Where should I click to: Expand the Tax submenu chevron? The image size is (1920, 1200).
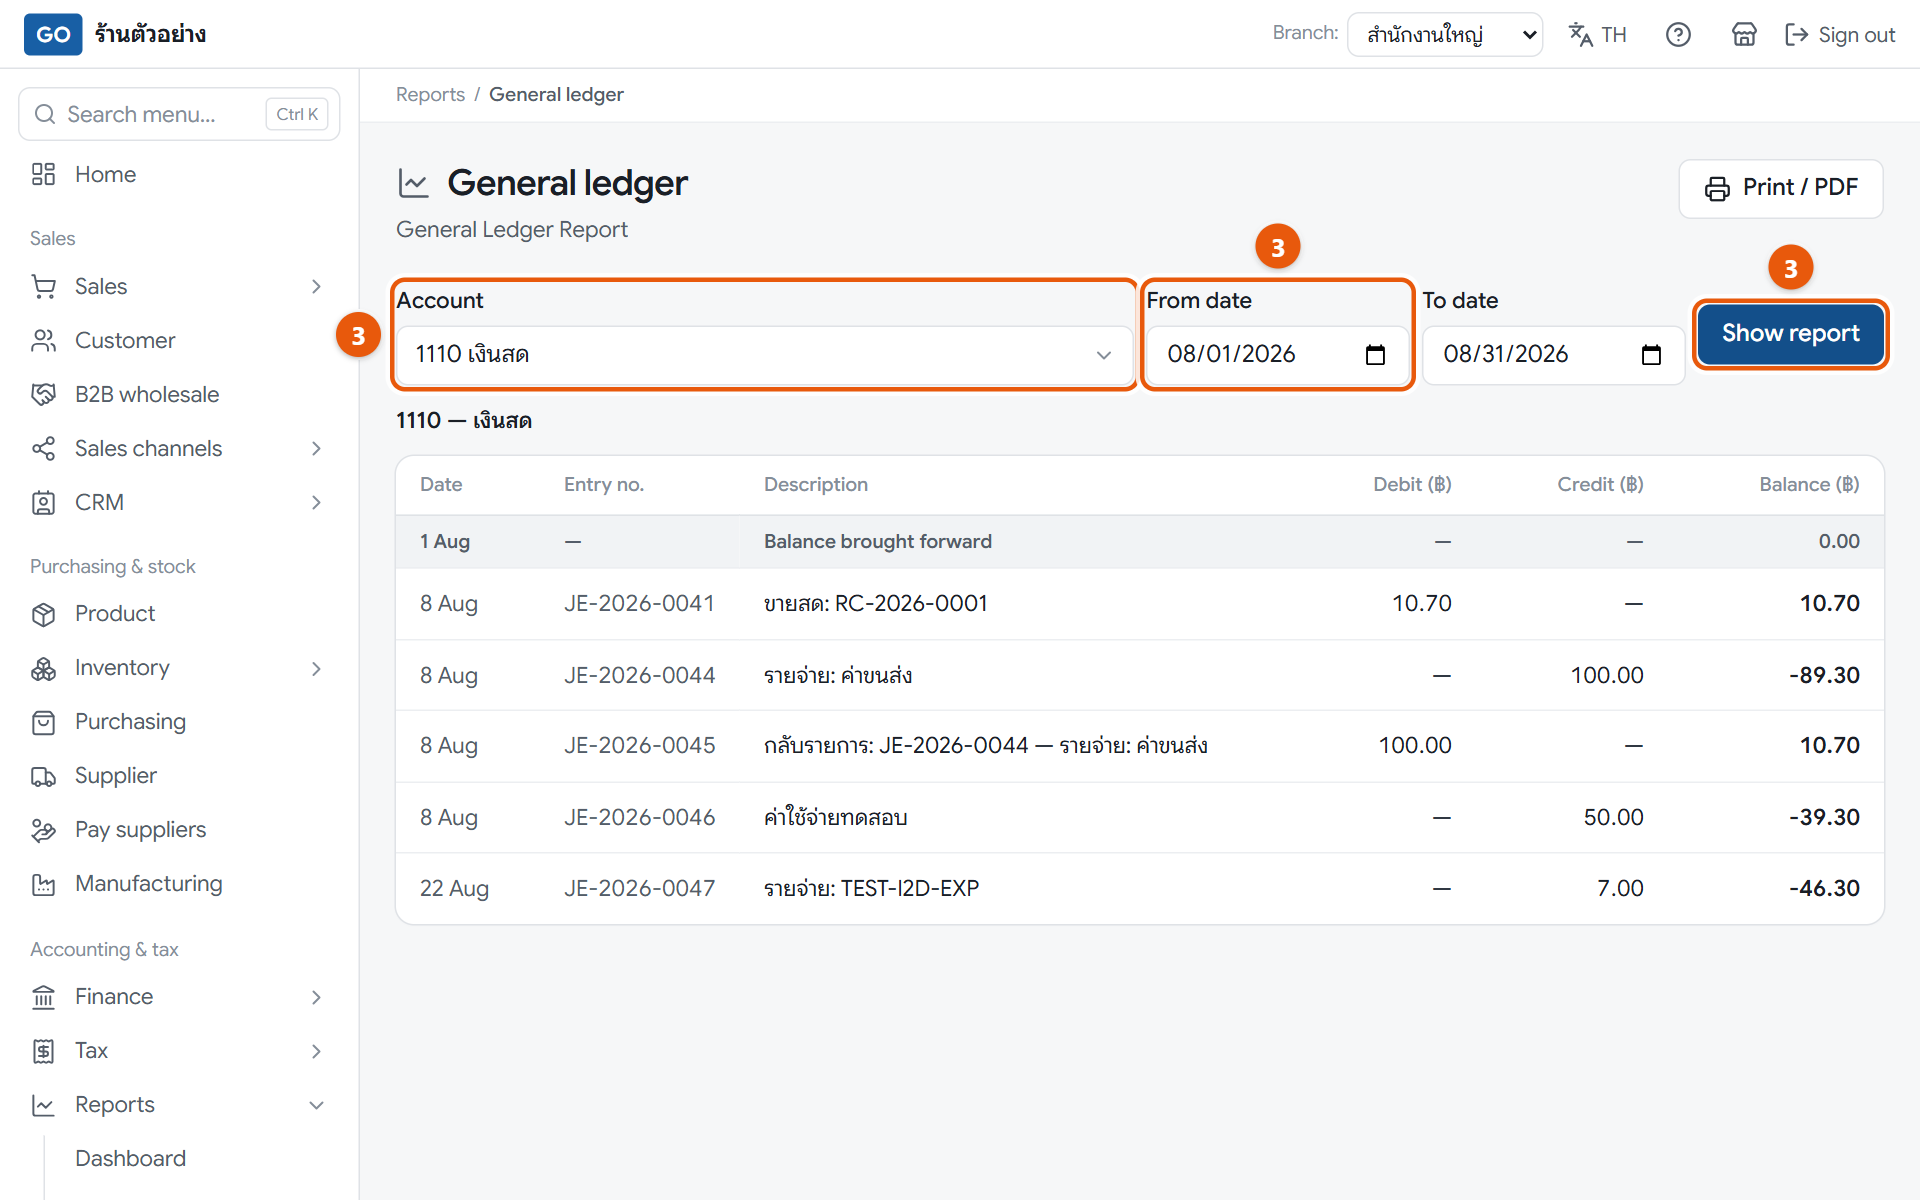(316, 1051)
